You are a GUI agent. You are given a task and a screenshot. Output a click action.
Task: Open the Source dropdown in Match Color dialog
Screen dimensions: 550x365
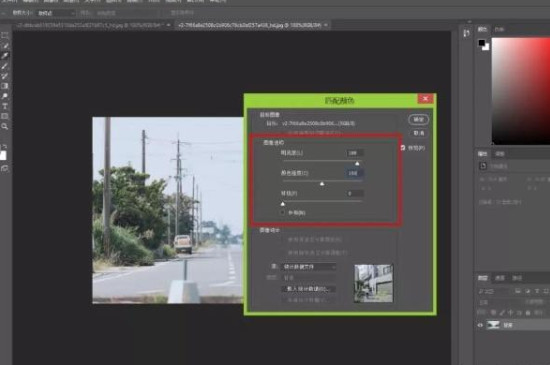pyautogui.click(x=308, y=267)
